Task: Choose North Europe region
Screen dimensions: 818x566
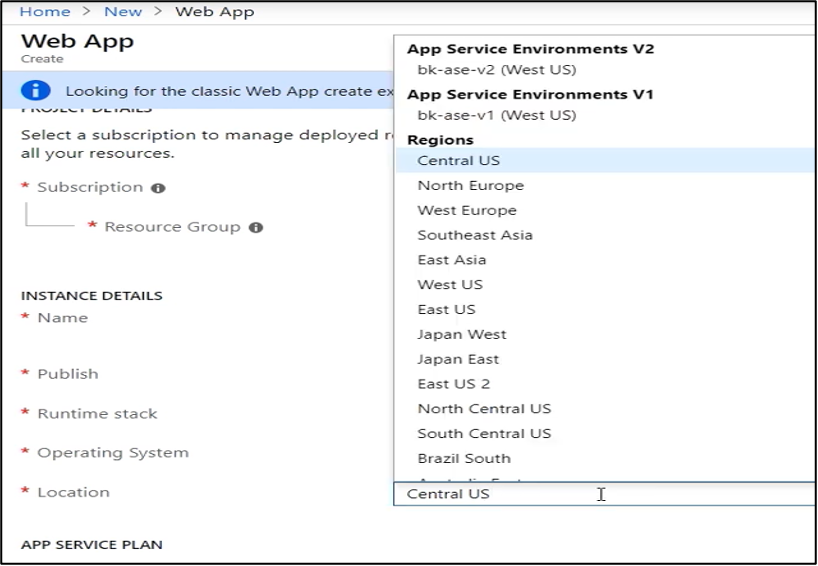Action: point(470,185)
